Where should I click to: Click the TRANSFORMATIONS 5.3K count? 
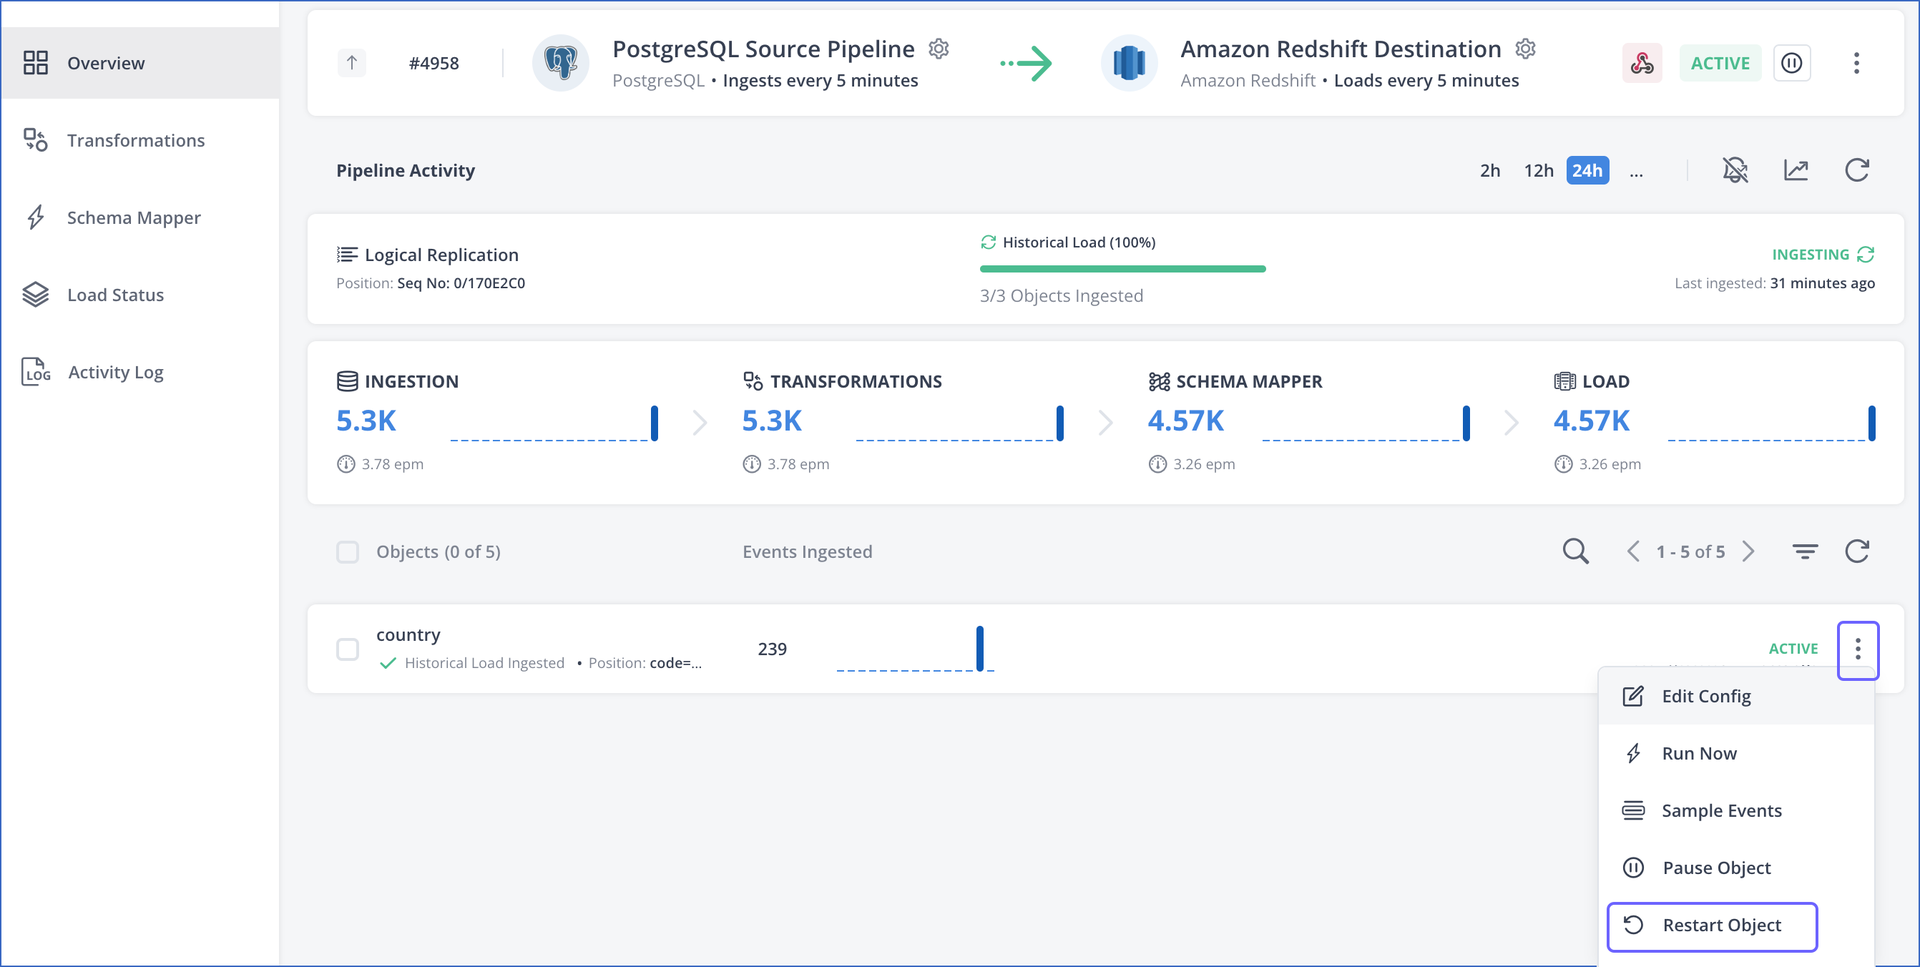[x=772, y=421]
